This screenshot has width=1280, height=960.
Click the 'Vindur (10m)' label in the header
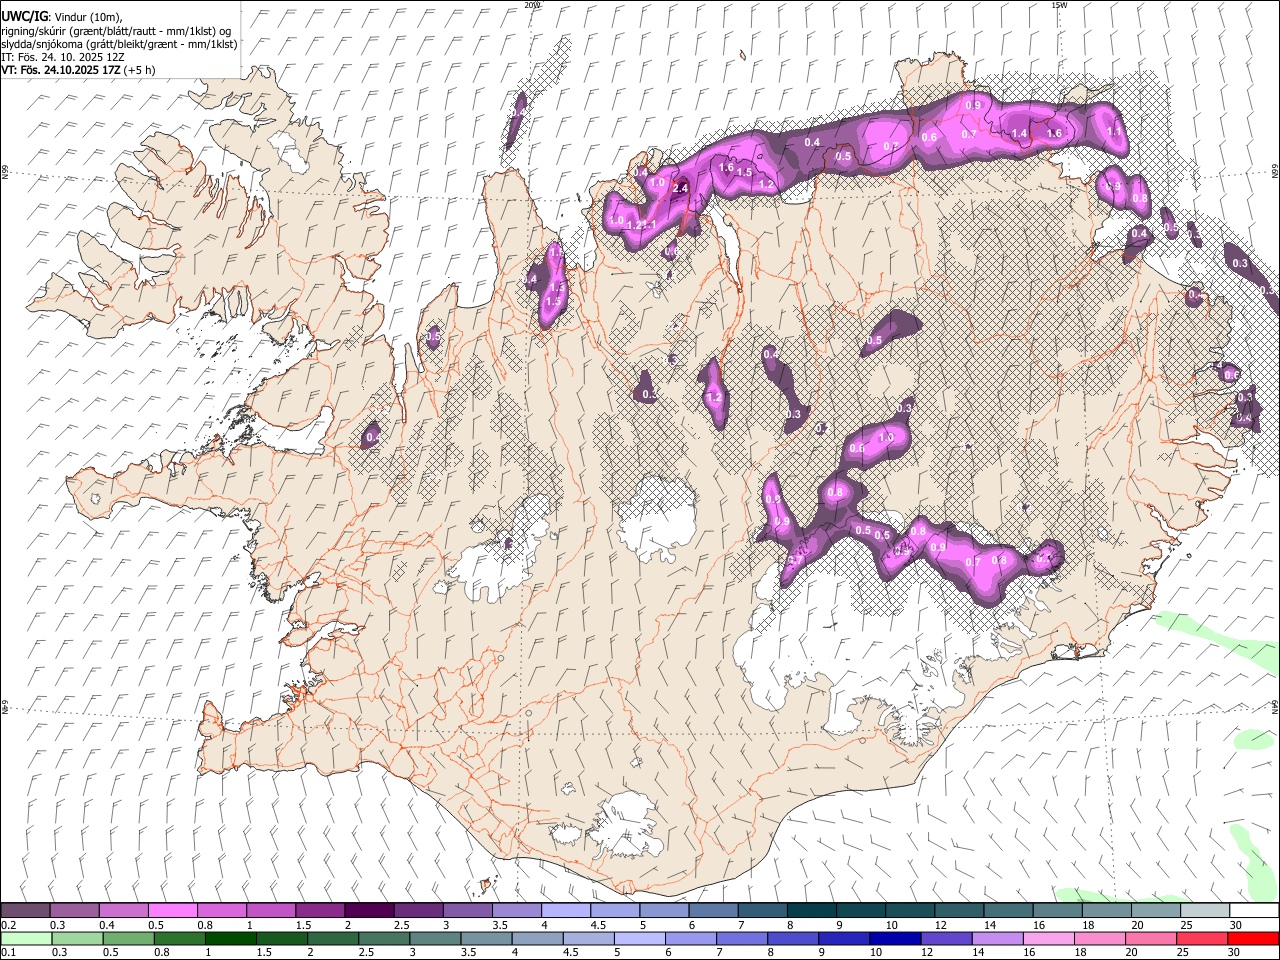click(87, 17)
